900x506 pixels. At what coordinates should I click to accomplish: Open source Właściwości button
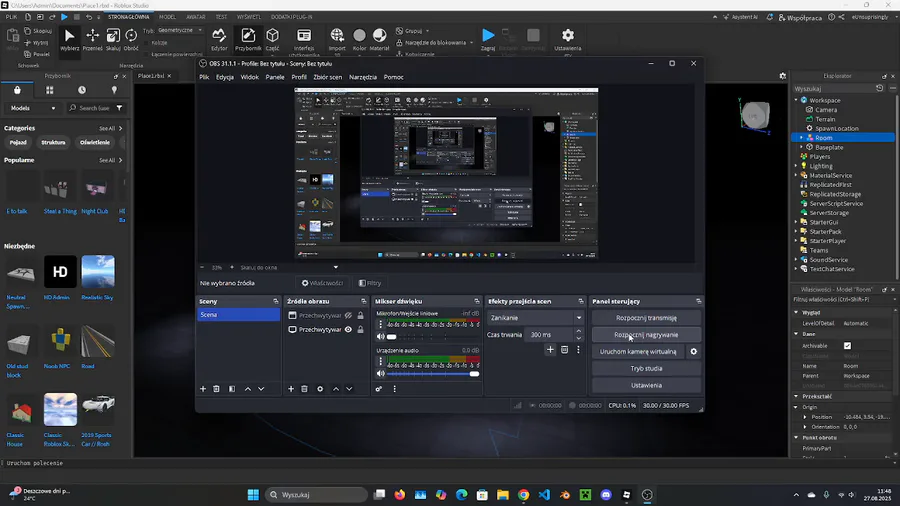pos(323,283)
